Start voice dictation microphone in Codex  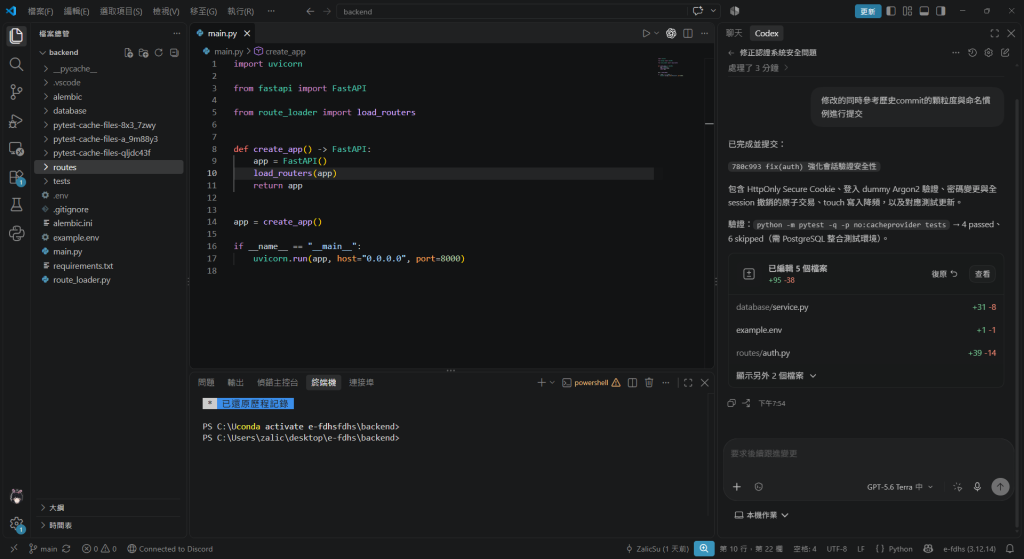(x=977, y=487)
